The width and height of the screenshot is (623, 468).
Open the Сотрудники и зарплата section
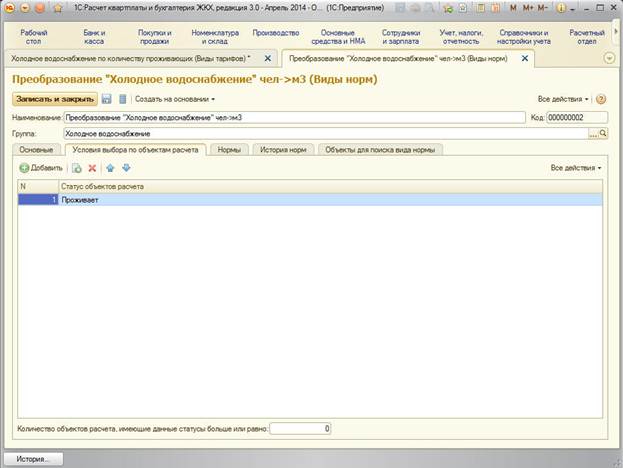tap(400, 37)
